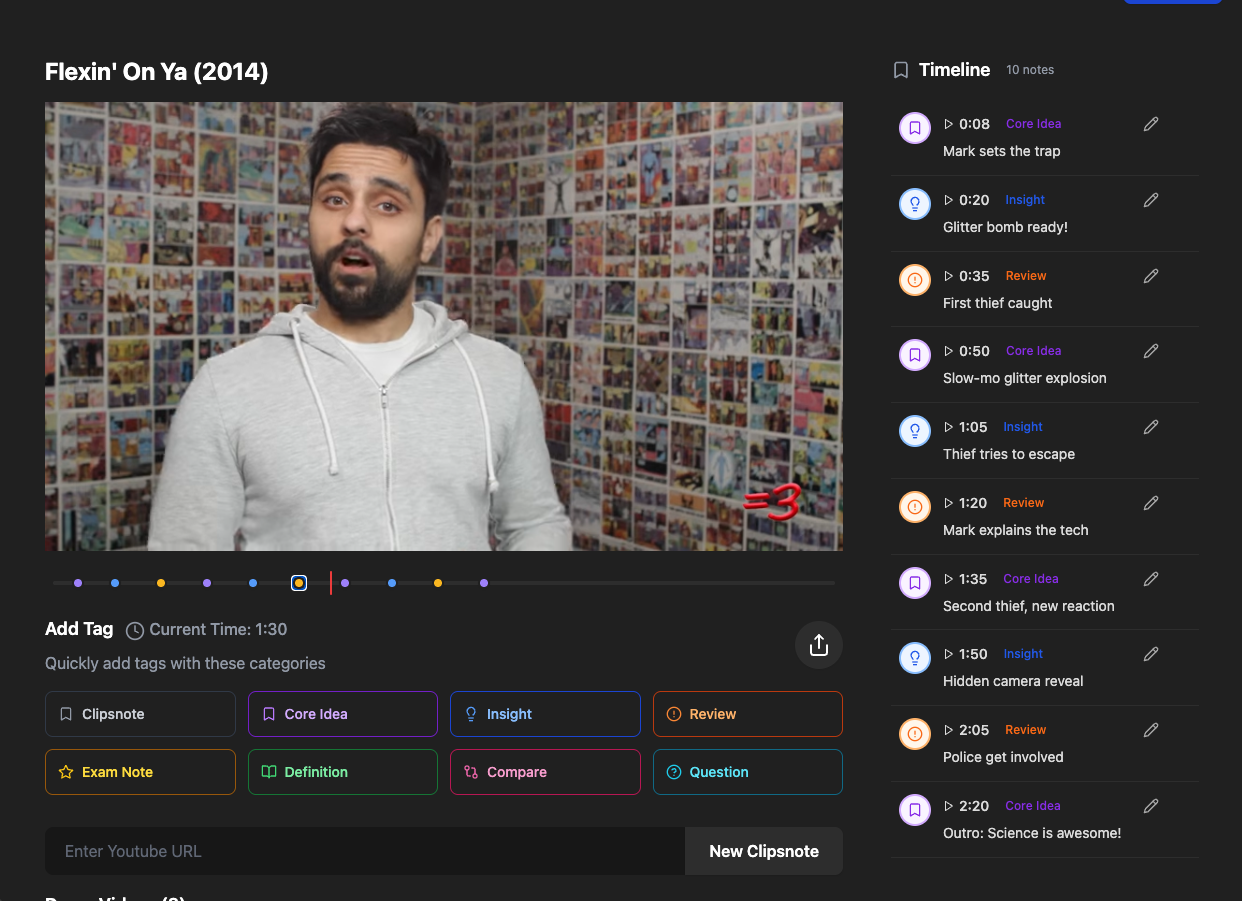Click the Timeline bookmark header icon
This screenshot has height=901, width=1242.
click(x=901, y=70)
